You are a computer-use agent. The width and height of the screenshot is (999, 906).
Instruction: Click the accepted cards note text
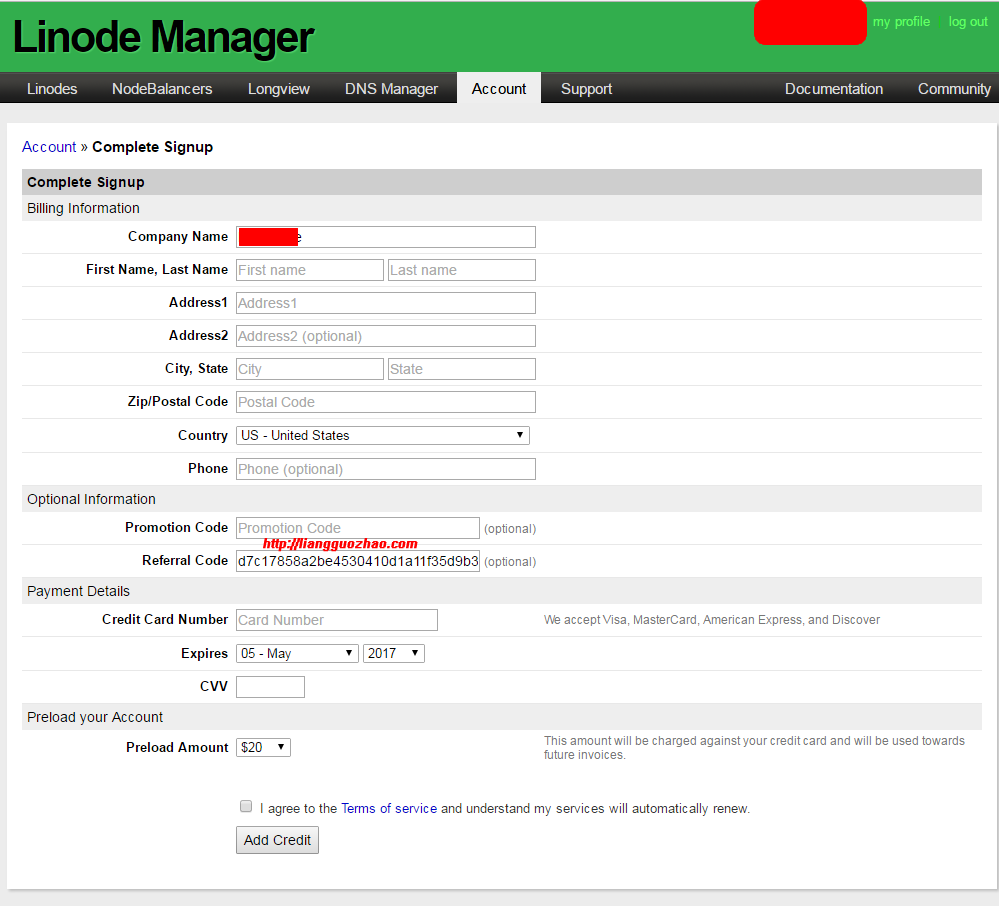[712, 620]
